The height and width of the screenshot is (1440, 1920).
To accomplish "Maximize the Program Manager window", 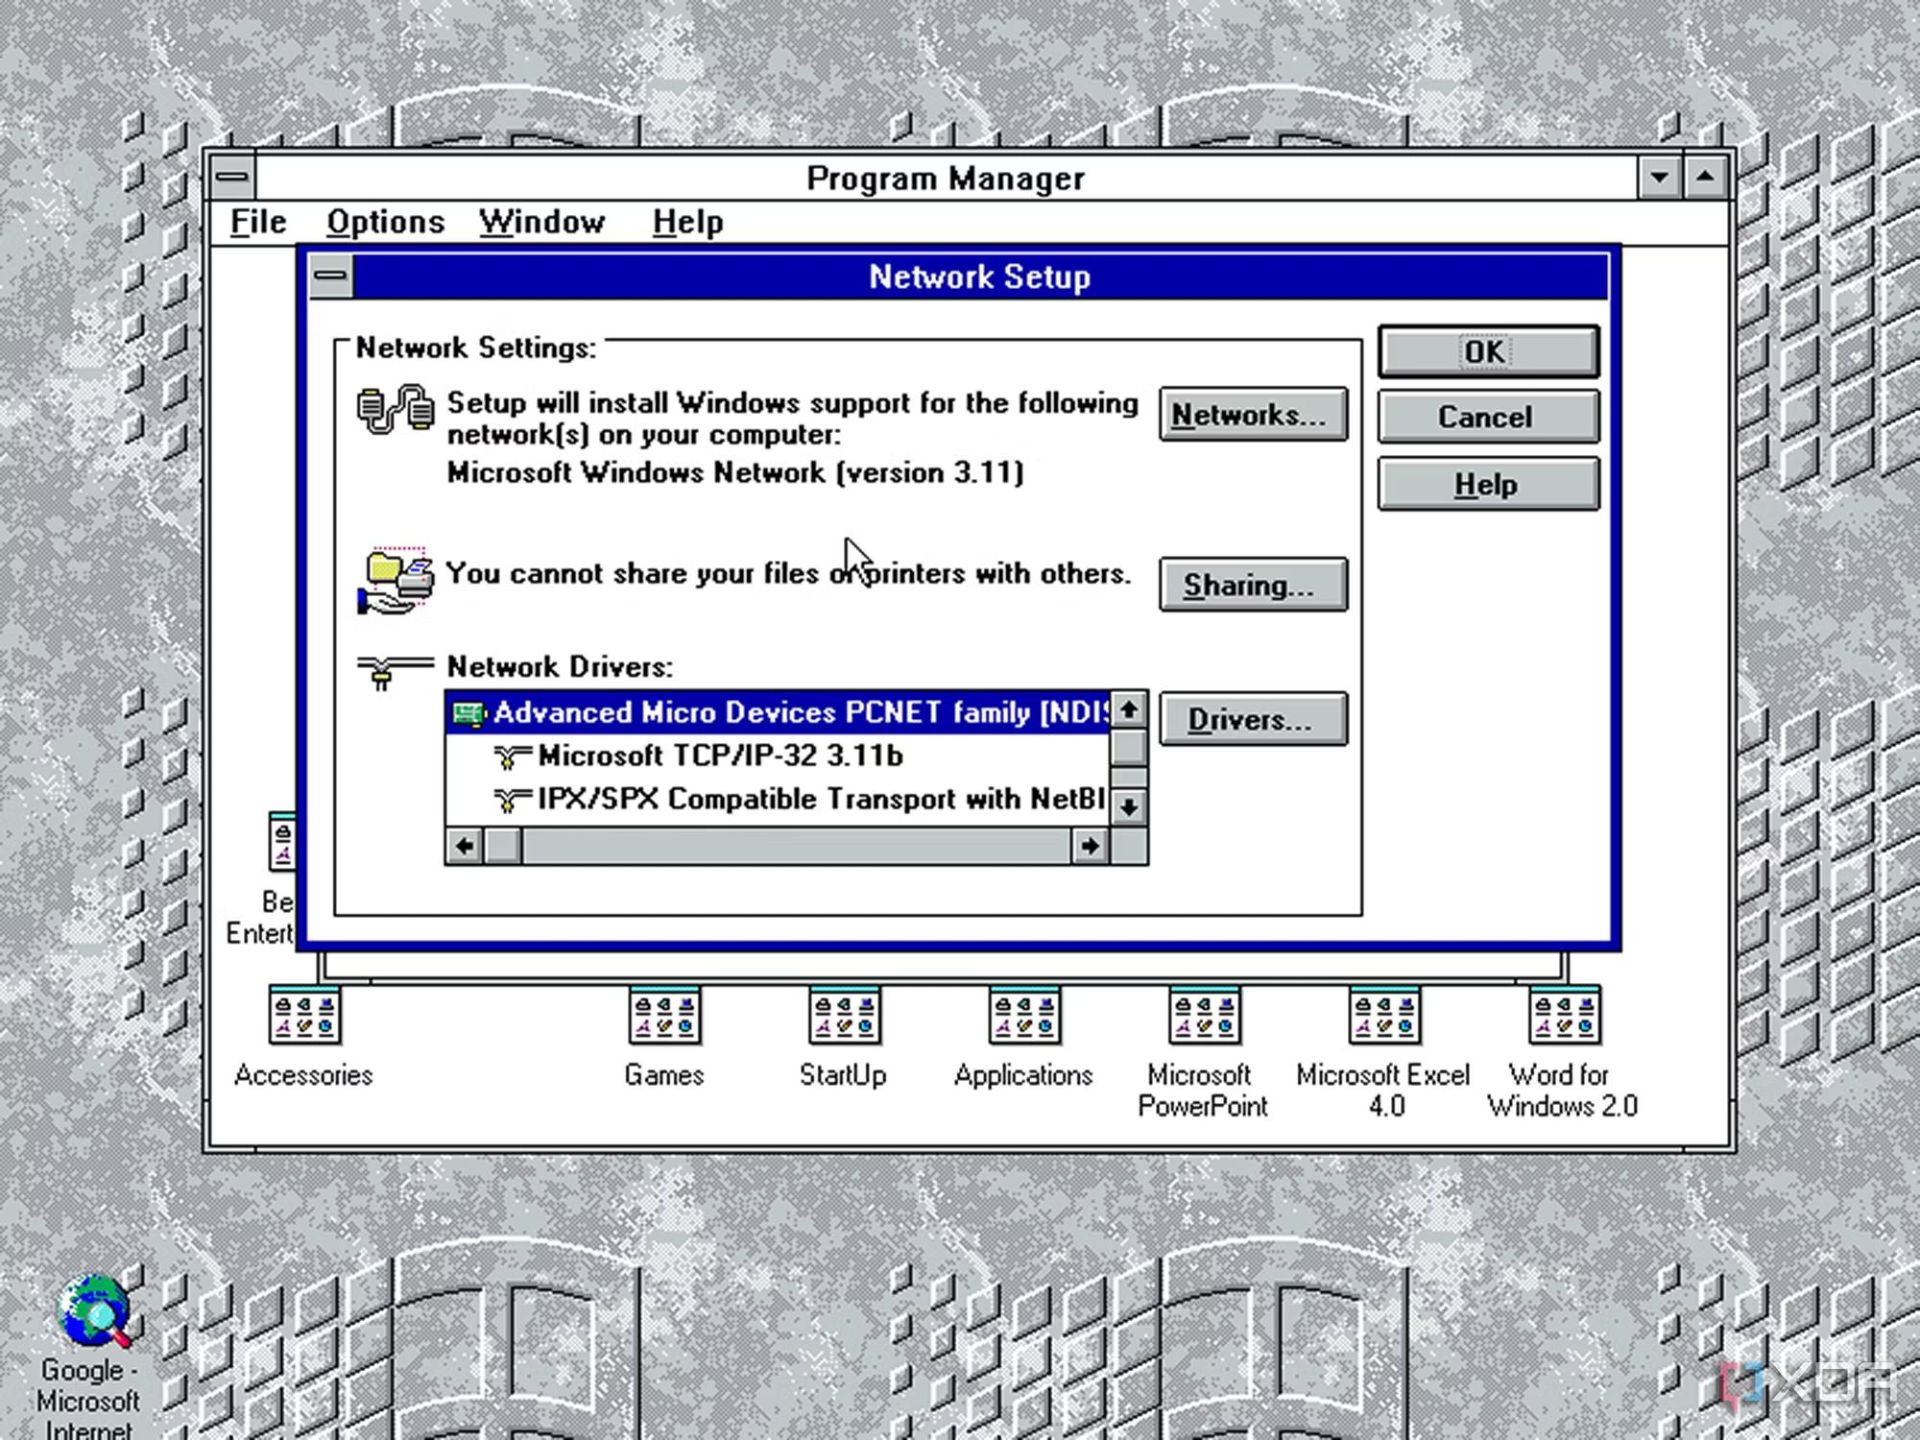I will (x=1706, y=178).
